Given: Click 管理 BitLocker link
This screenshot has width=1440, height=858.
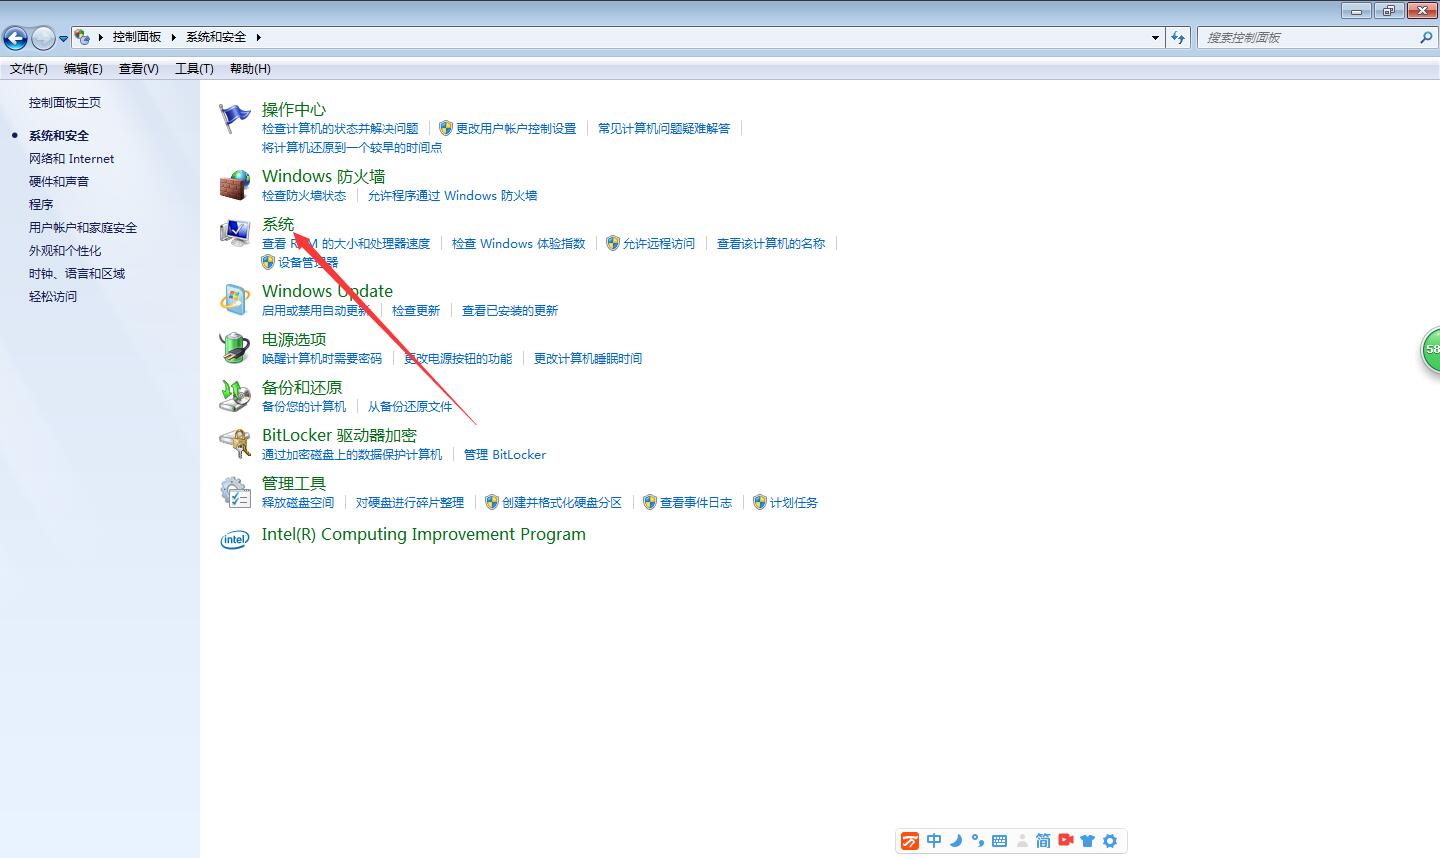Looking at the screenshot, I should (505, 455).
